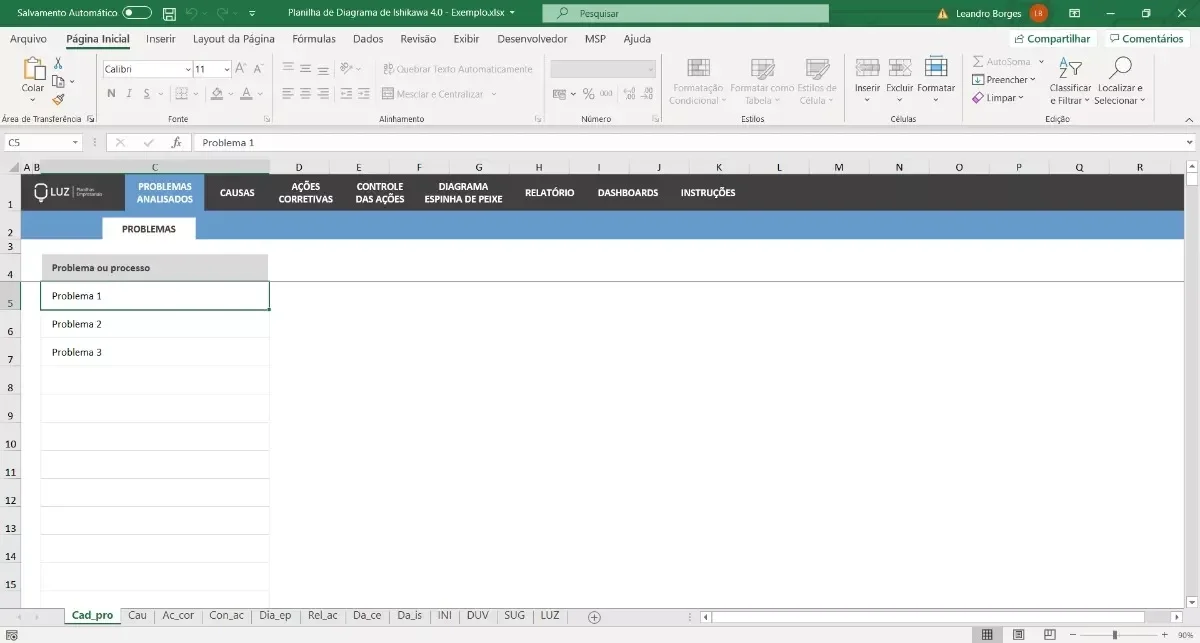Click the Undo arrow in title bar

192,14
